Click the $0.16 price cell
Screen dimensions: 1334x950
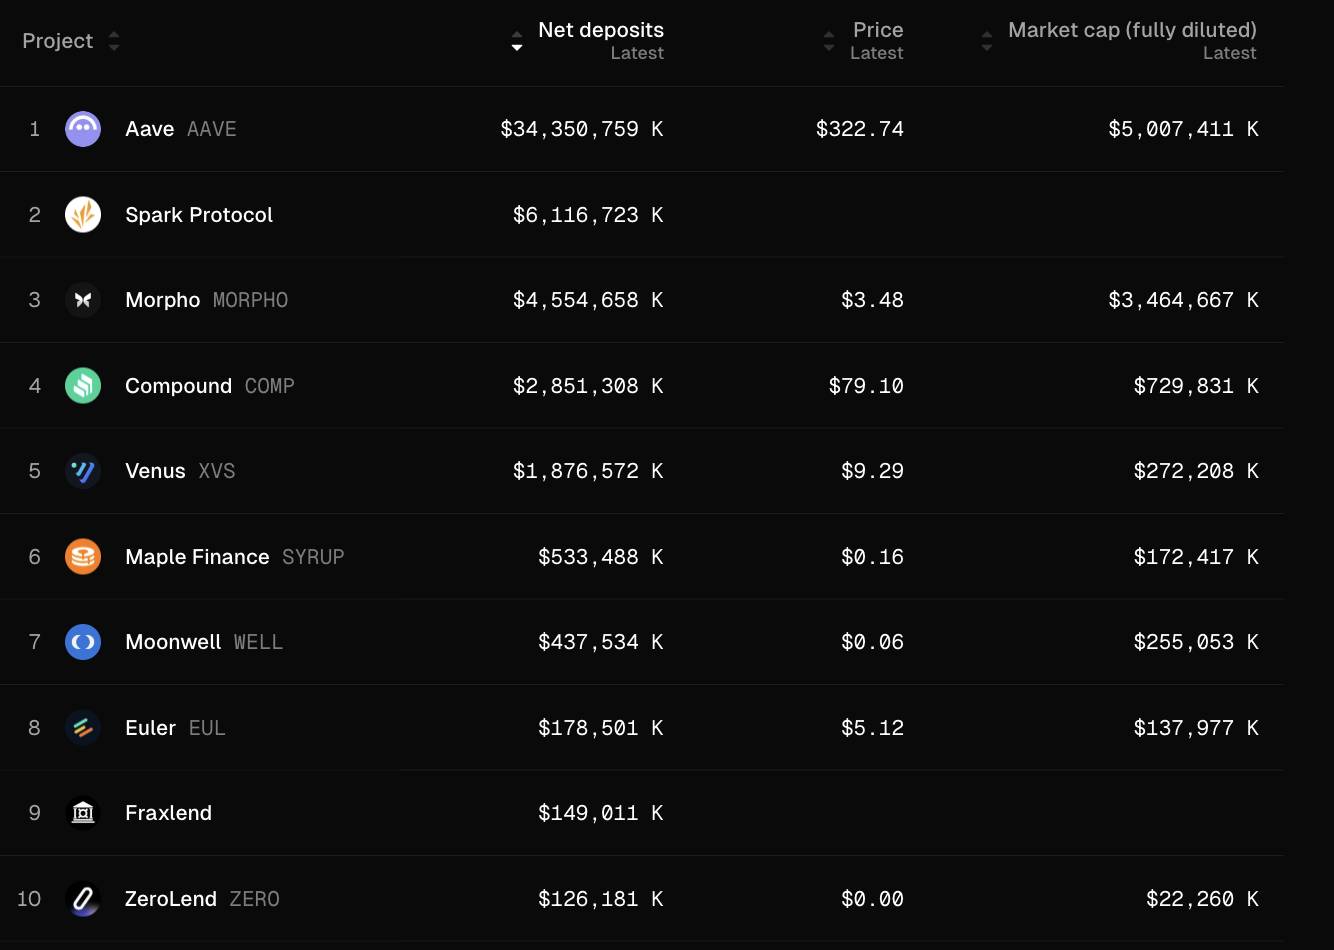pyautogui.click(x=872, y=557)
